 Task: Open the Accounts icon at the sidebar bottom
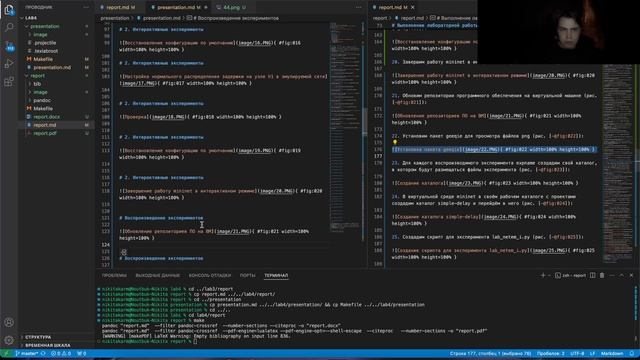9,322
